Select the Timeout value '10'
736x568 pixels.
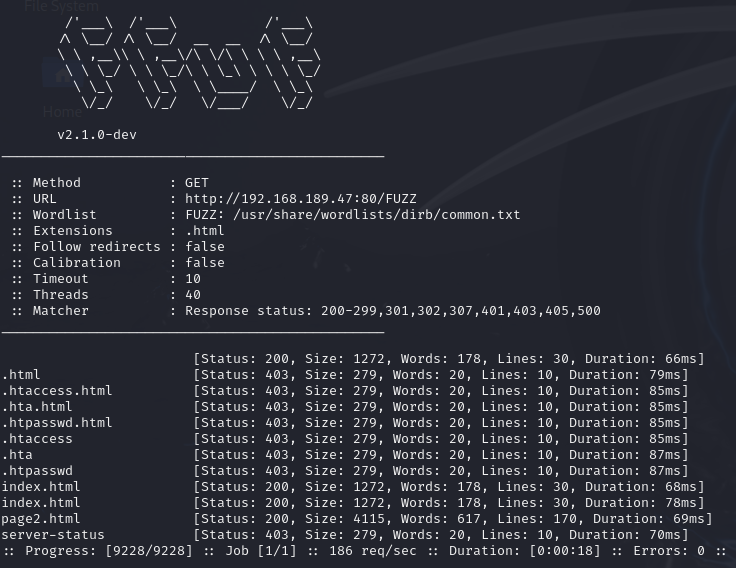pos(193,279)
